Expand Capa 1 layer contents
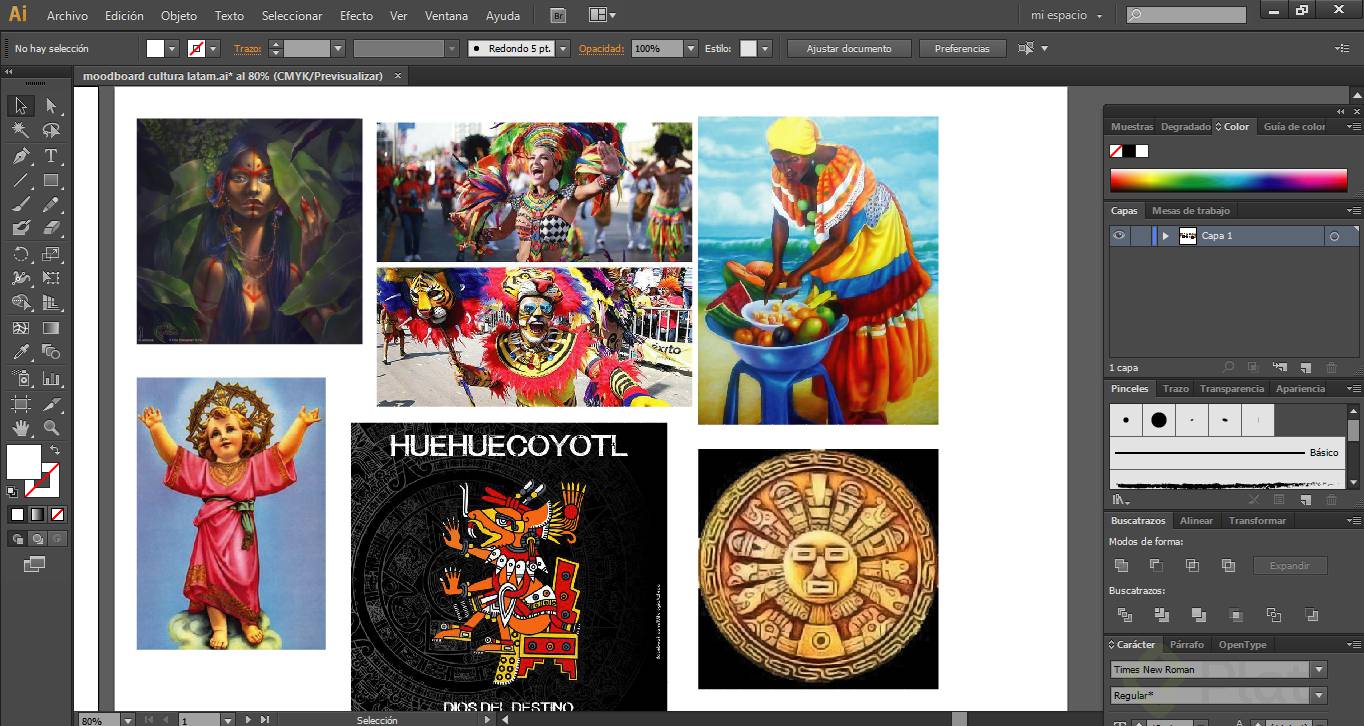This screenshot has height=726, width=1364. [1165, 236]
